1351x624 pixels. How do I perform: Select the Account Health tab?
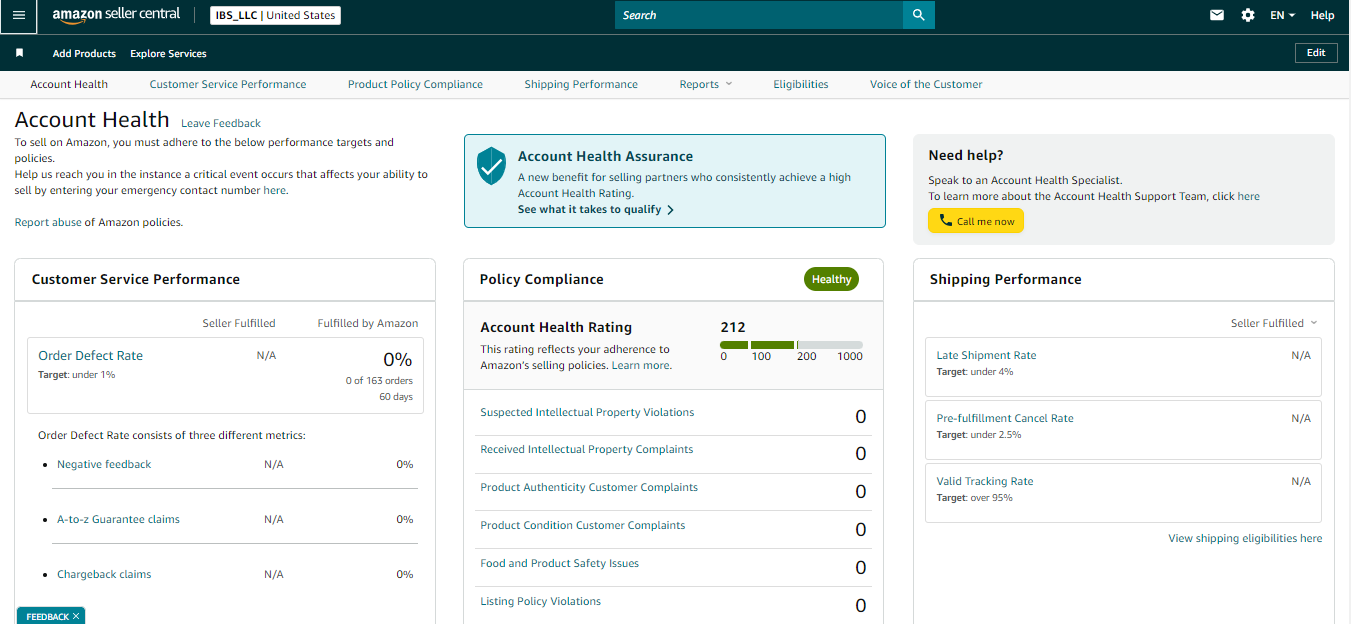[x=69, y=84]
